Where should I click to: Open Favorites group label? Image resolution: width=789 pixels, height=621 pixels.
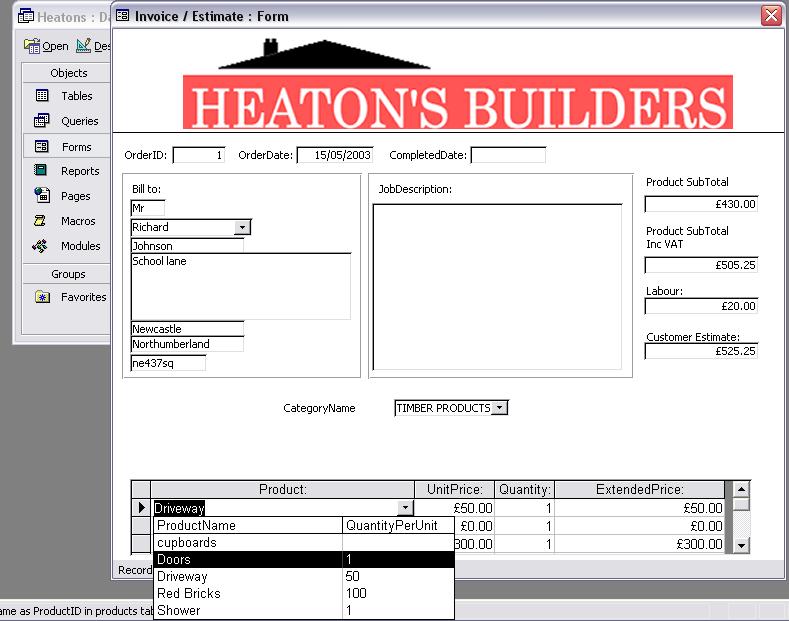click(x=84, y=297)
